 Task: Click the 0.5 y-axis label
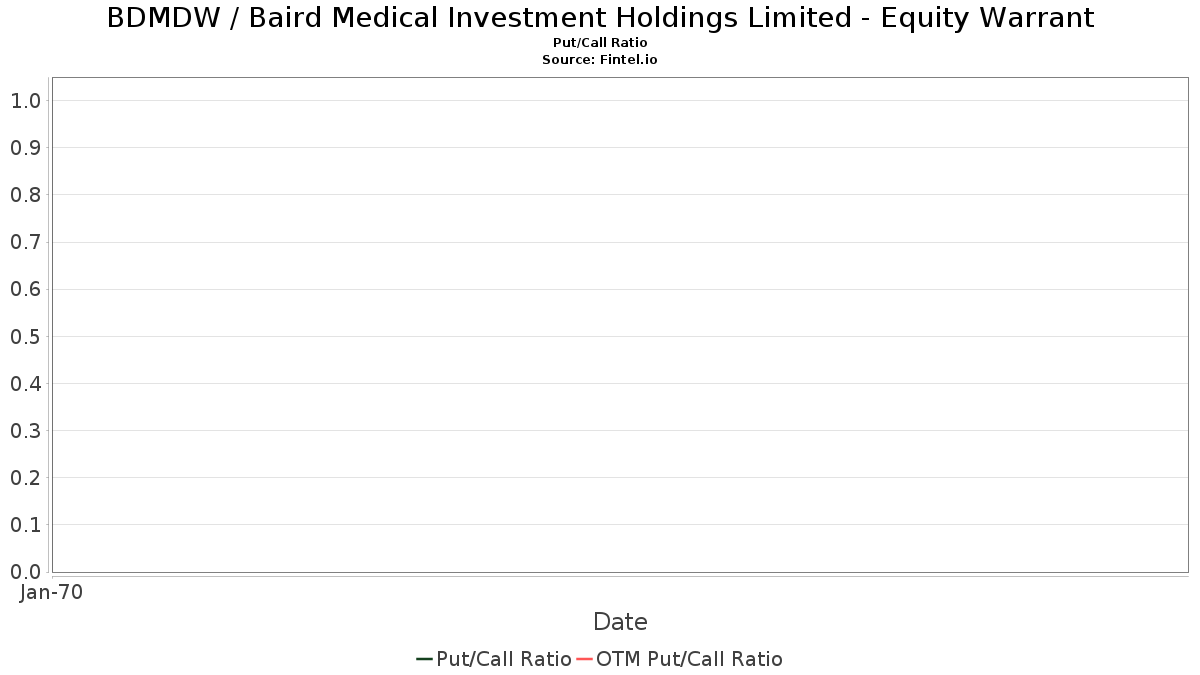[25, 337]
